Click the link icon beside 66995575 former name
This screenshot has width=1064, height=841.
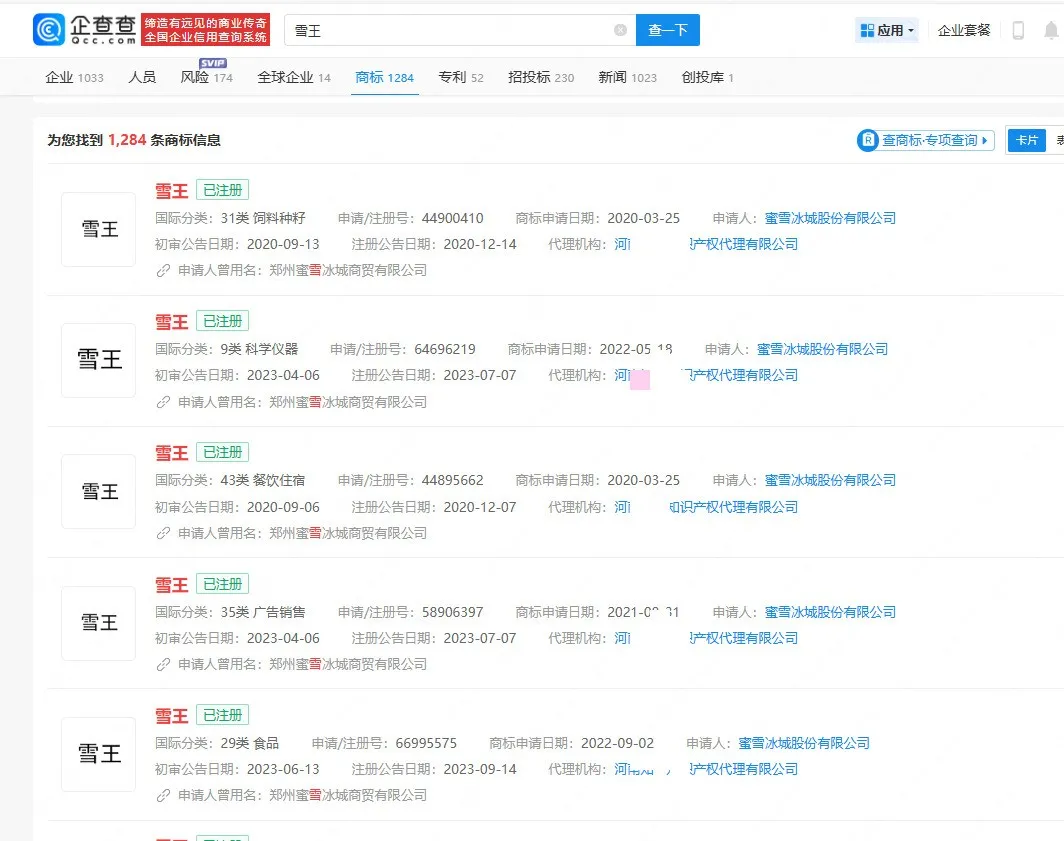163,796
